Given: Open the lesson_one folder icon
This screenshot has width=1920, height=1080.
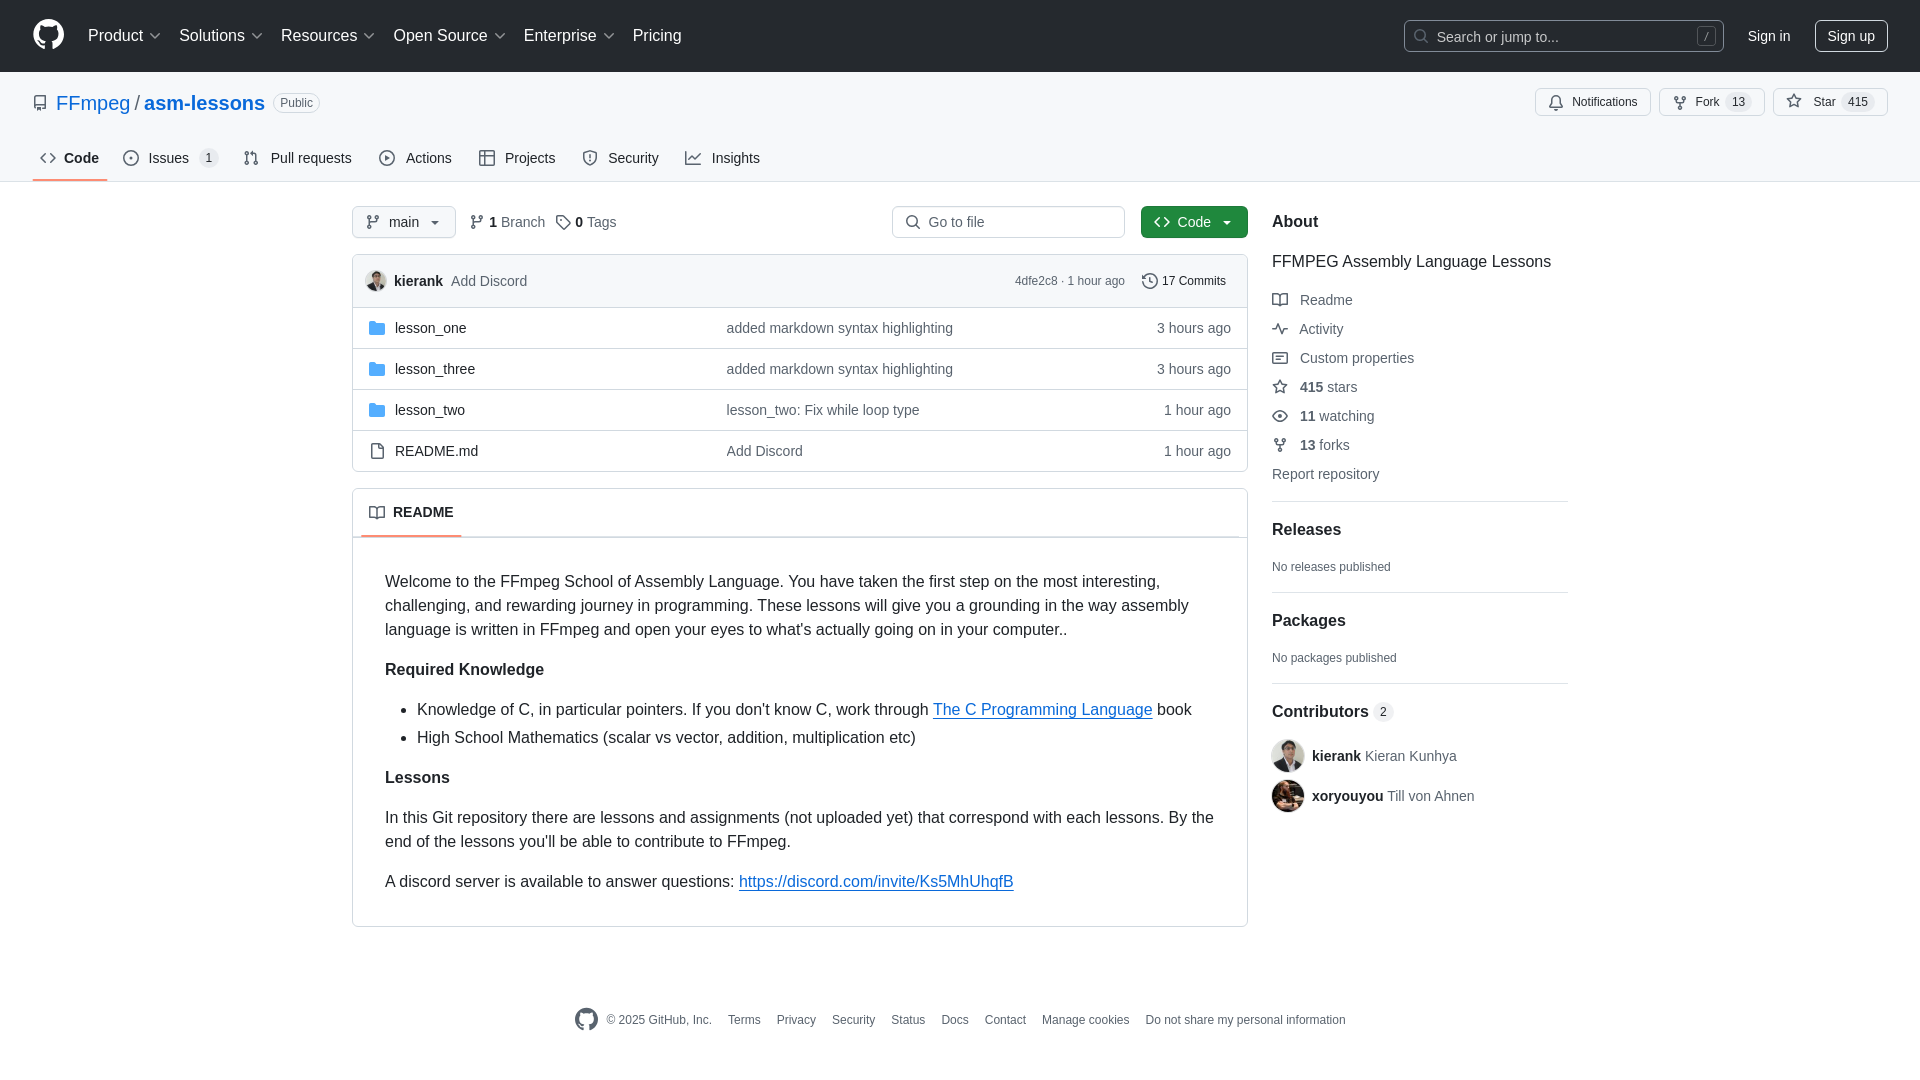Looking at the screenshot, I should (x=377, y=328).
